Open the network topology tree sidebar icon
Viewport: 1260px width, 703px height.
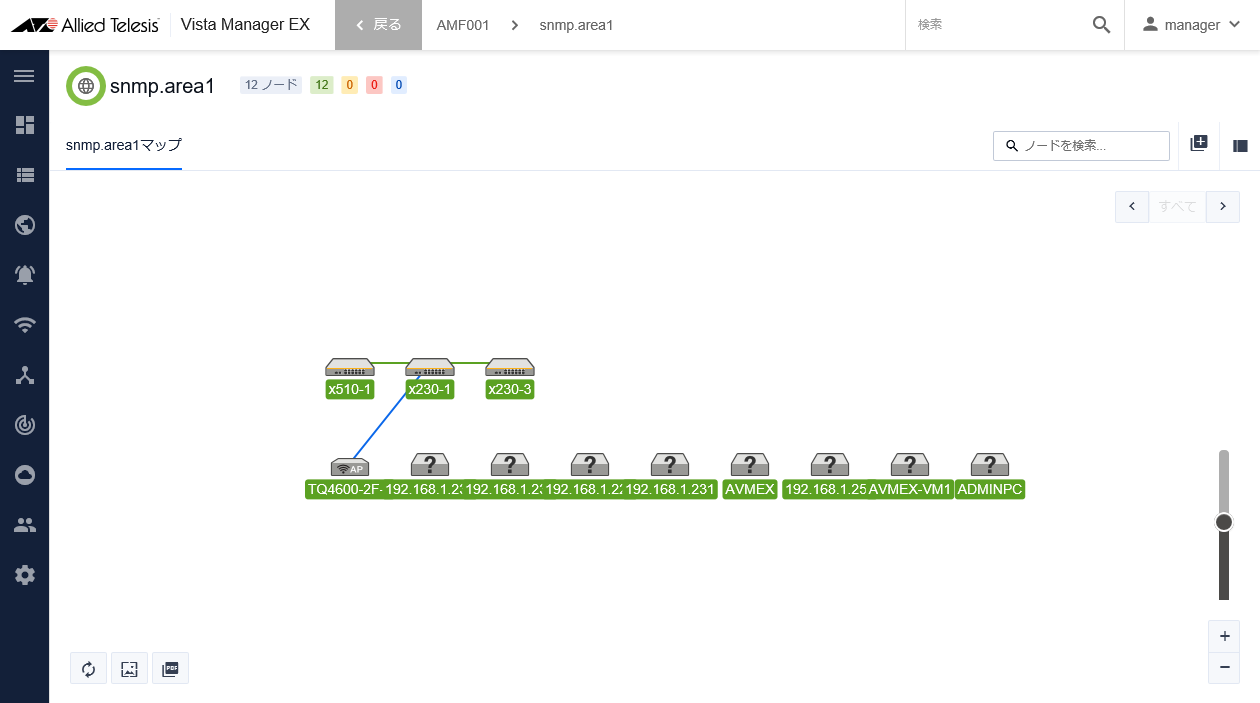coord(25,375)
